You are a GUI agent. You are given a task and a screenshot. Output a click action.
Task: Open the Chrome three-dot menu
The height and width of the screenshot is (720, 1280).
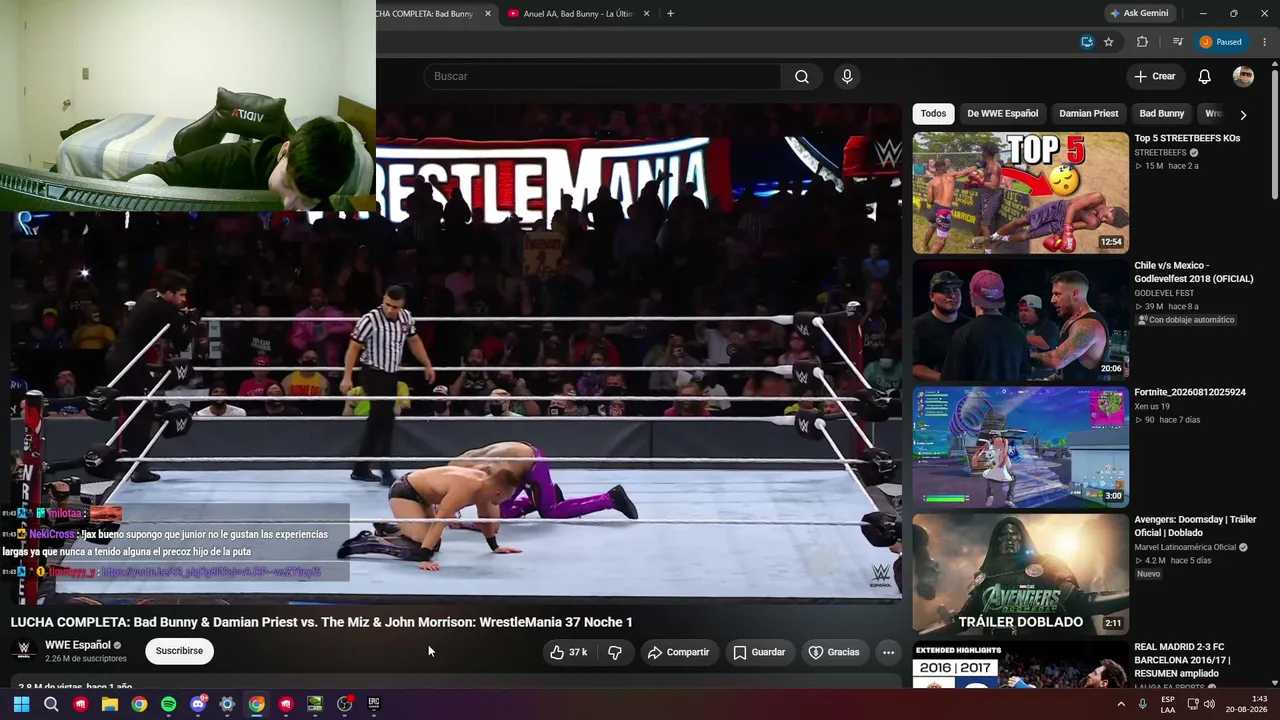point(1265,42)
